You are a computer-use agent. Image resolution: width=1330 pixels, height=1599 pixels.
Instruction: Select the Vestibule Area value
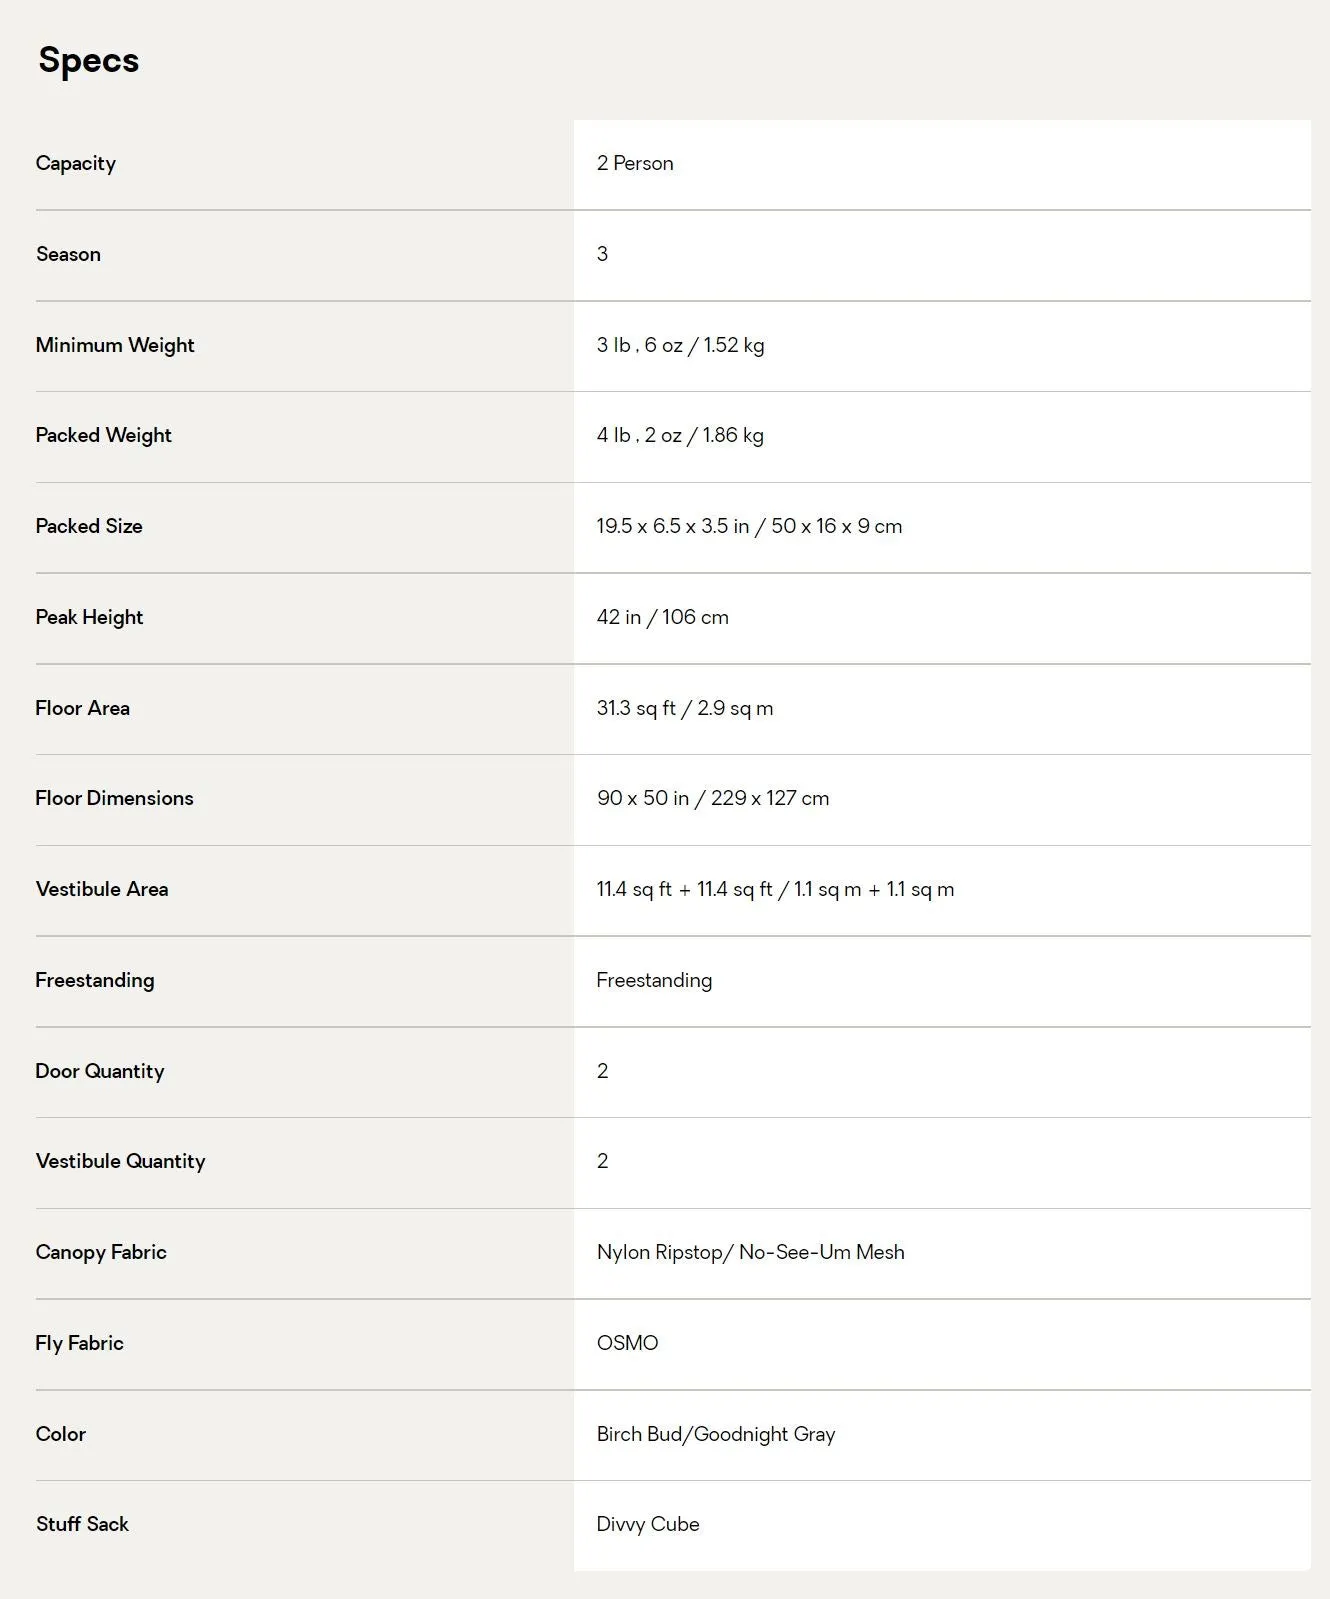(x=775, y=889)
